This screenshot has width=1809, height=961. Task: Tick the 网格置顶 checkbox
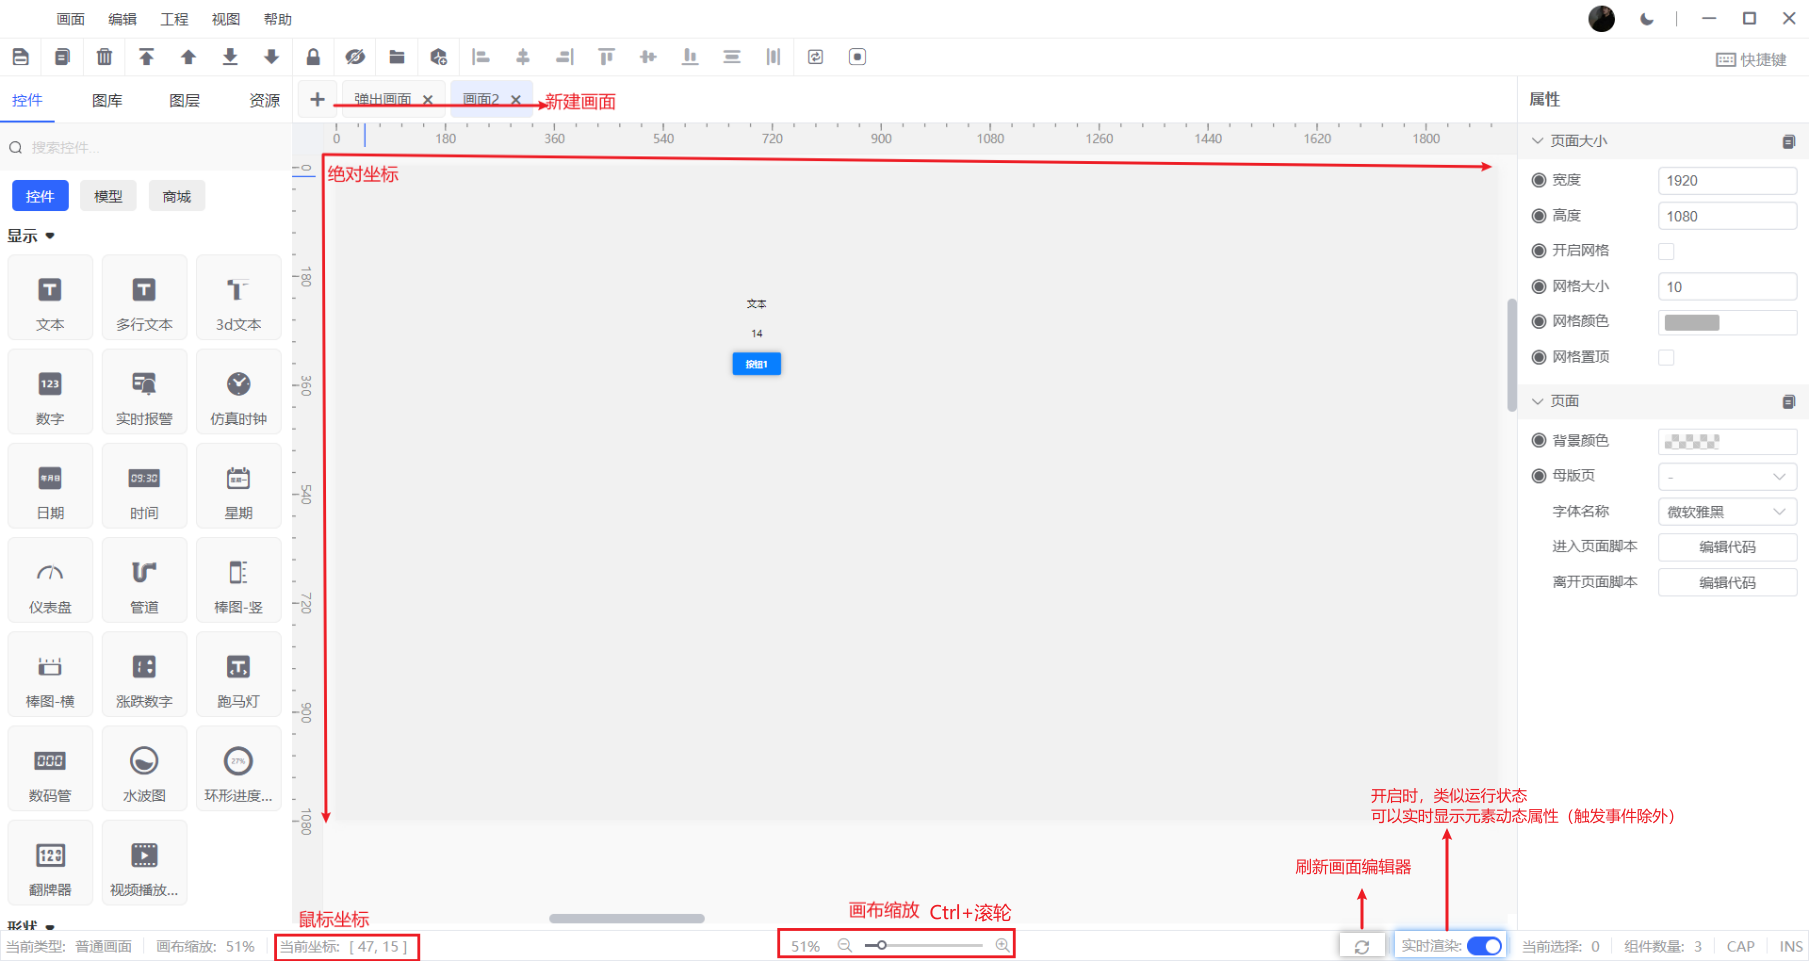(x=1666, y=357)
